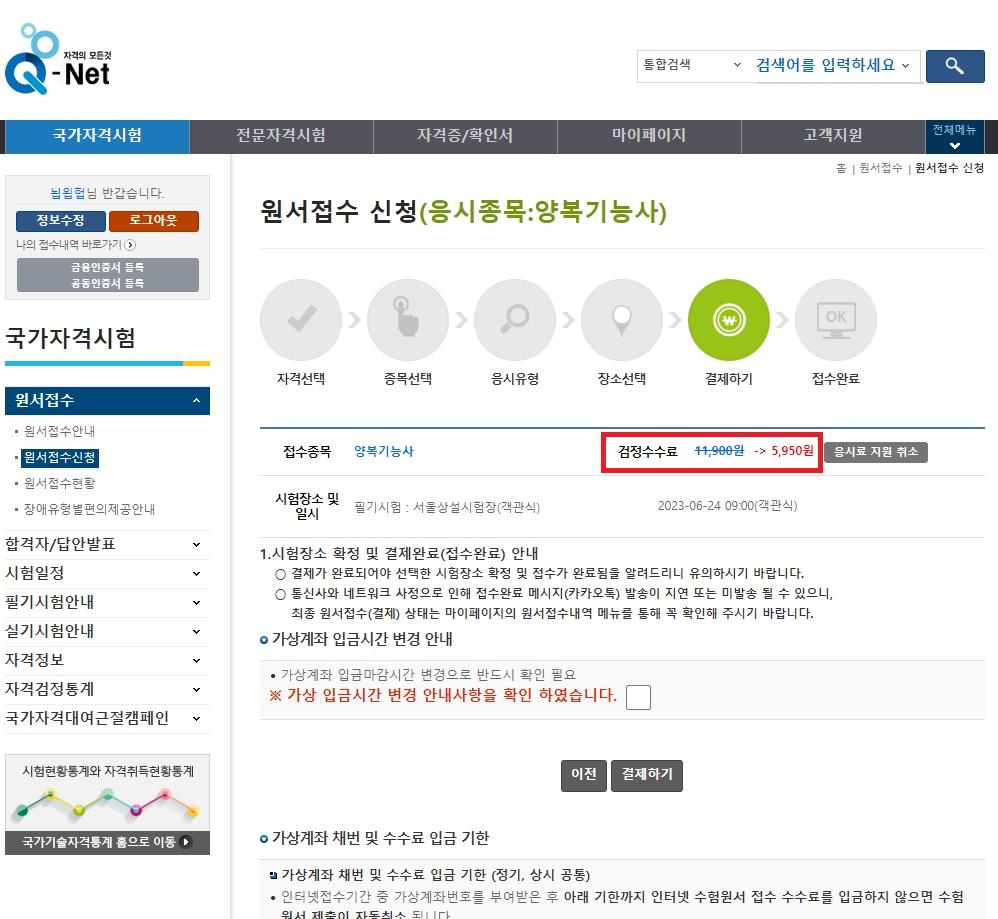The height and width of the screenshot is (919, 998).
Task: Click the 응시료 지원 취소 button
Action: click(877, 451)
